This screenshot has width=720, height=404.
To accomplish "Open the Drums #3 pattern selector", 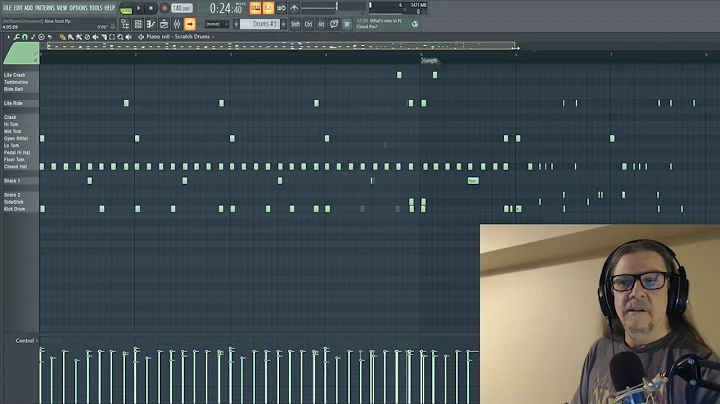I will pyautogui.click(x=260, y=24).
